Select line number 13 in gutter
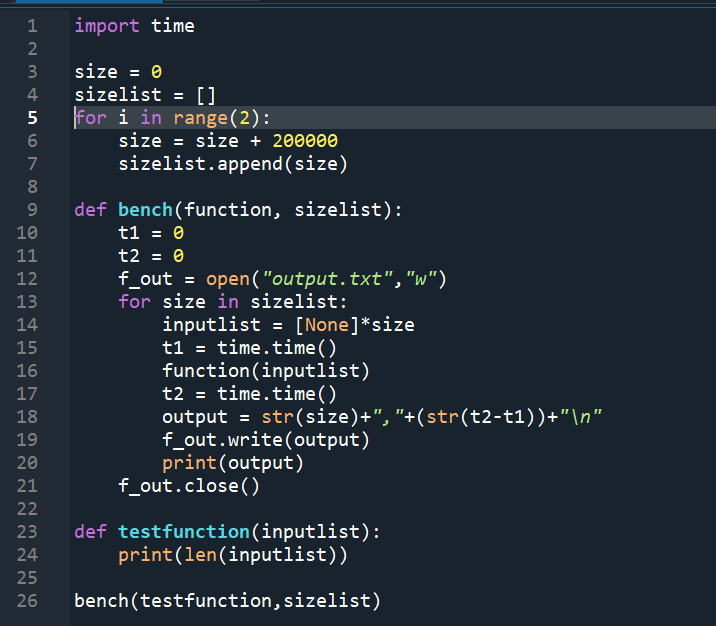The image size is (716, 626). [x=27, y=302]
